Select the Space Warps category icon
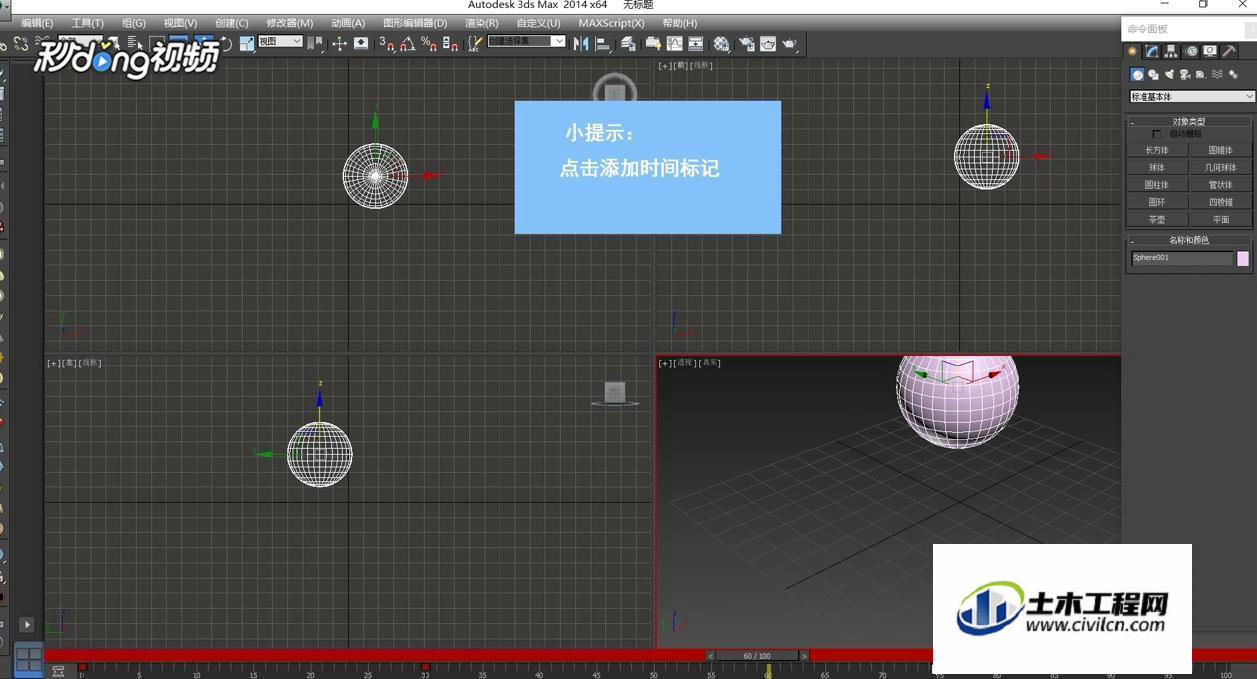Screen dimensions: 1257x679 click(x=1217, y=74)
